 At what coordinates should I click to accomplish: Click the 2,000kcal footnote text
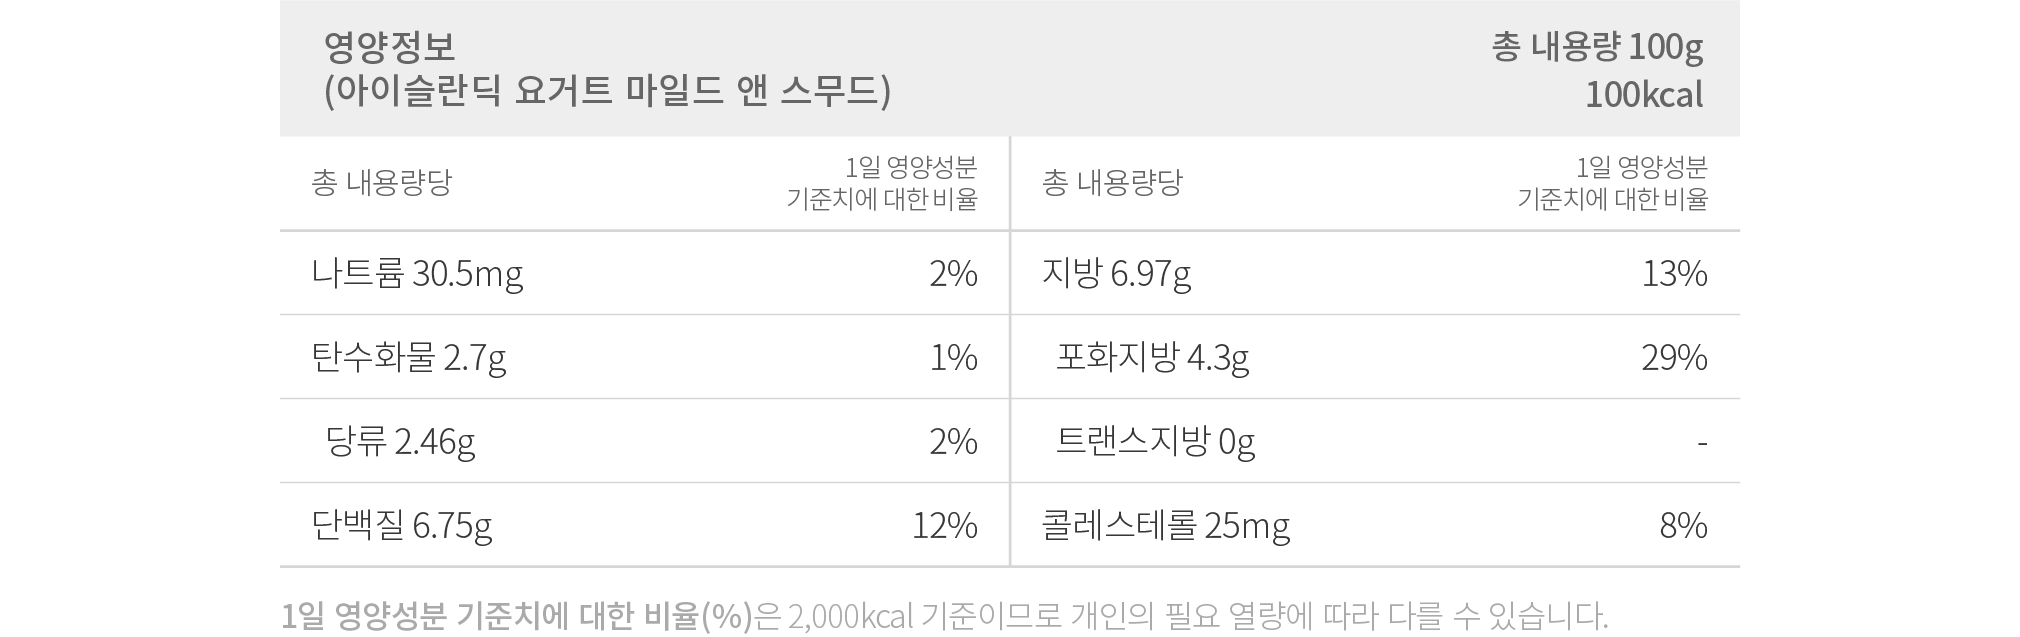click(851, 616)
